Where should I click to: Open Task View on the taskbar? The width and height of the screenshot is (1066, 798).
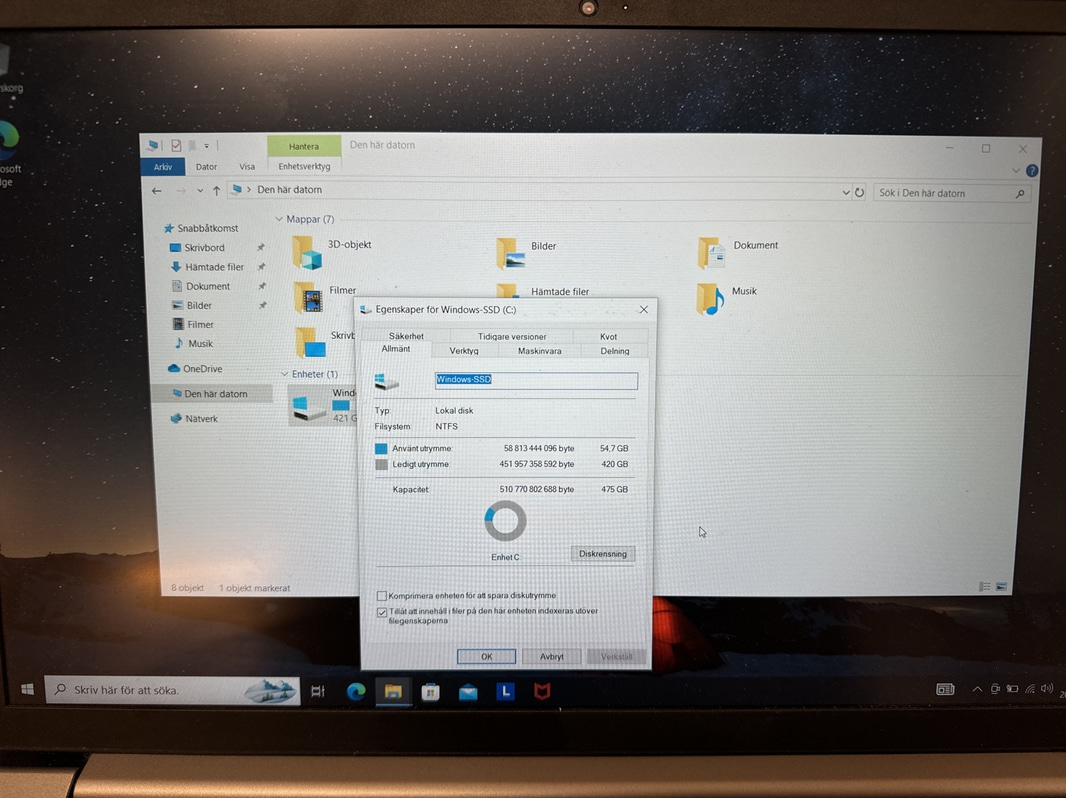coord(317,691)
